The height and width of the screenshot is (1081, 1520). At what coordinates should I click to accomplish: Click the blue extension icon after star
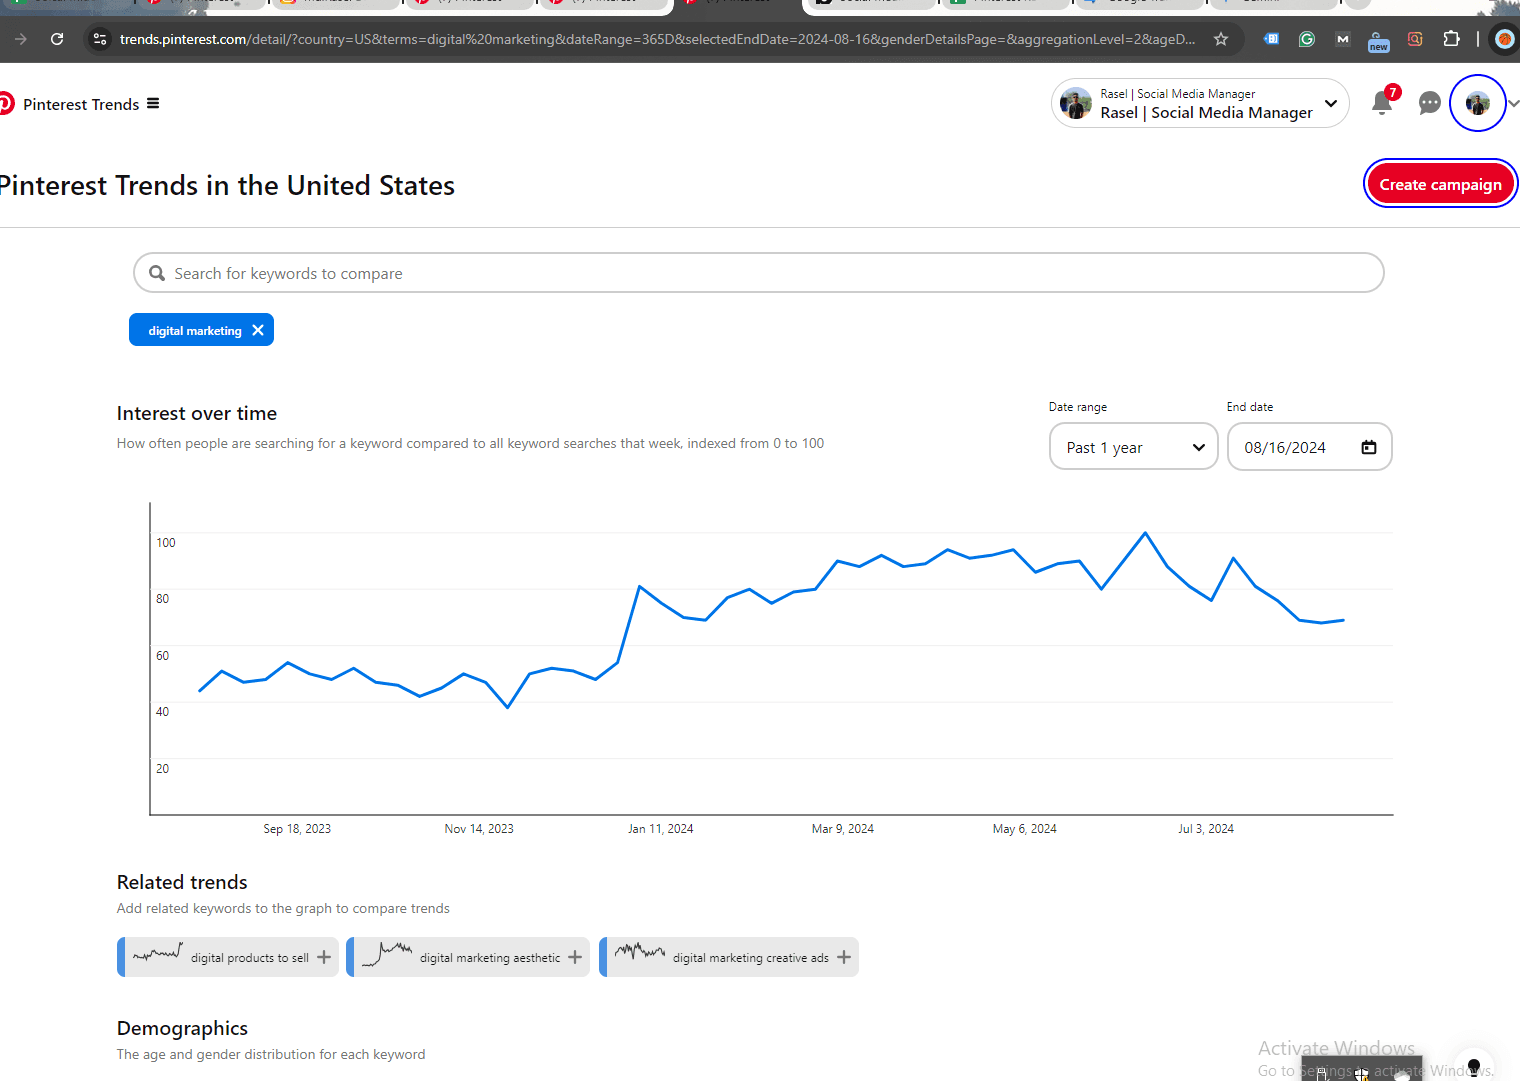(1271, 39)
